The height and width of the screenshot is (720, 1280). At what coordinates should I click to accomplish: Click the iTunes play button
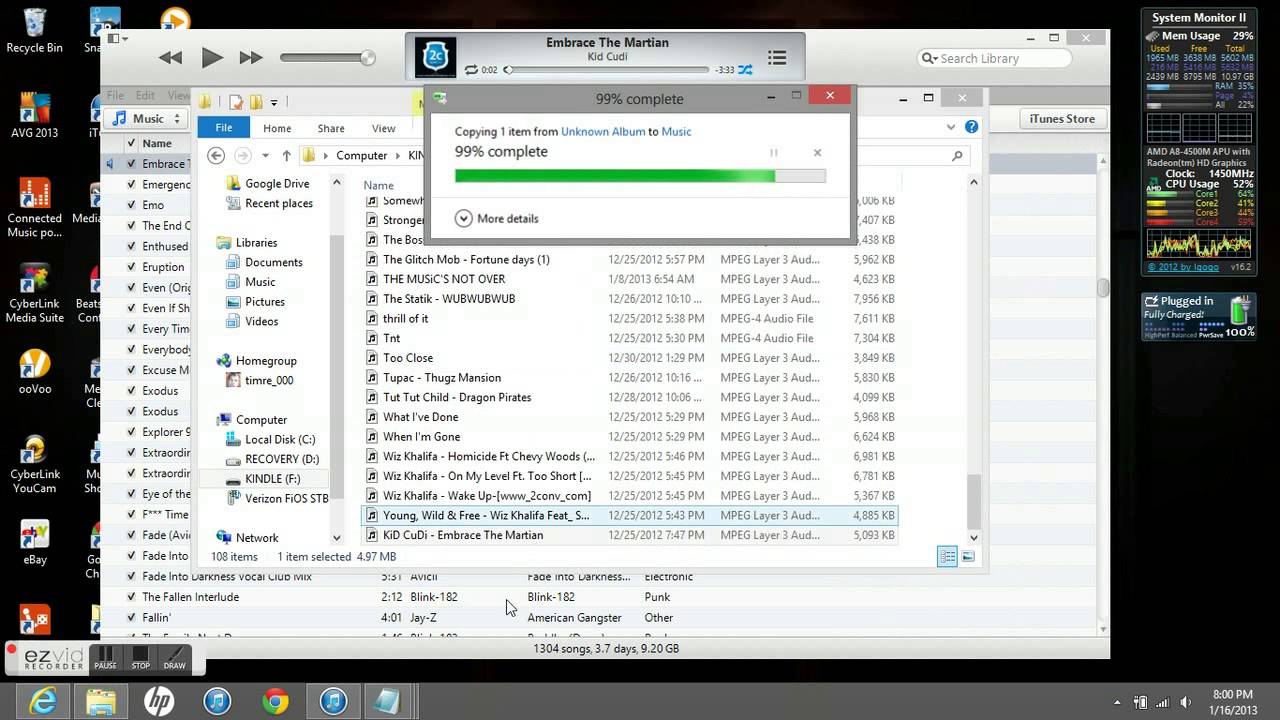click(x=211, y=58)
